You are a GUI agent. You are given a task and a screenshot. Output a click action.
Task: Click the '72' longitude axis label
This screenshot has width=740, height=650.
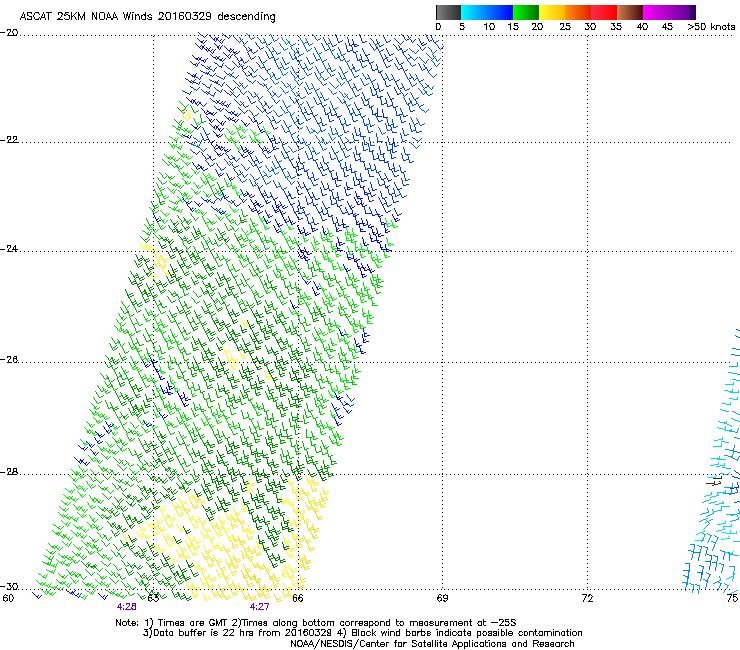click(587, 599)
